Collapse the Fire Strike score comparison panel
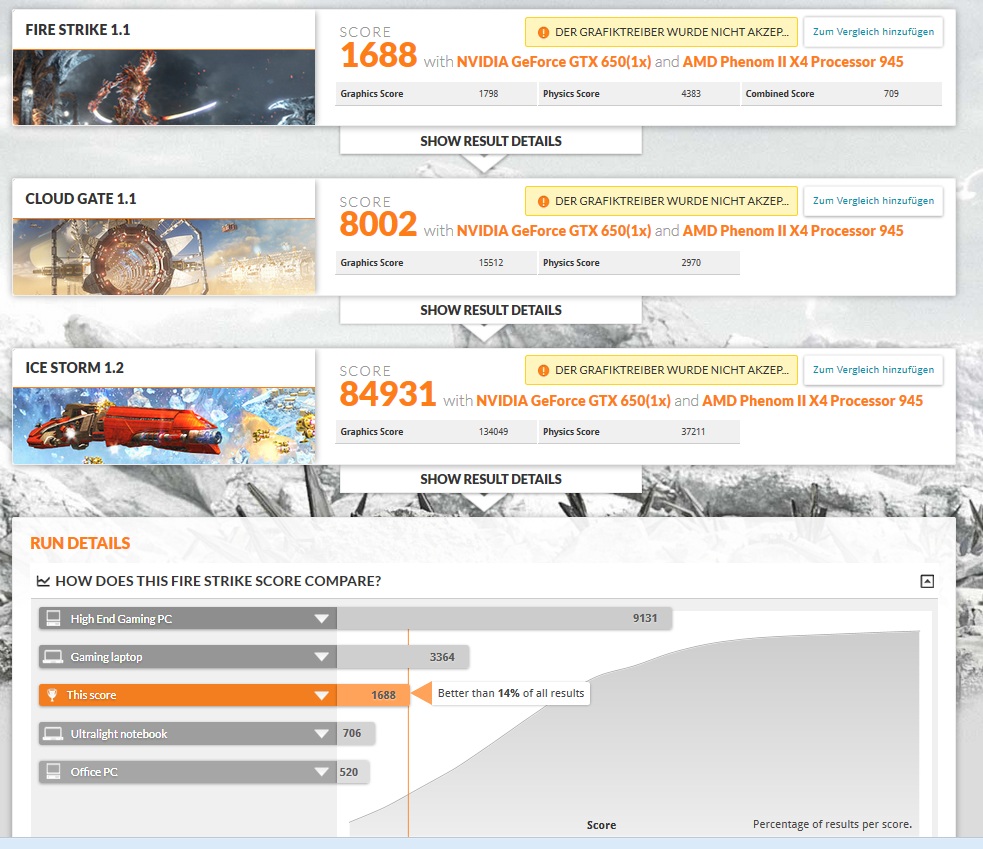The height and width of the screenshot is (849, 983). [x=927, y=581]
